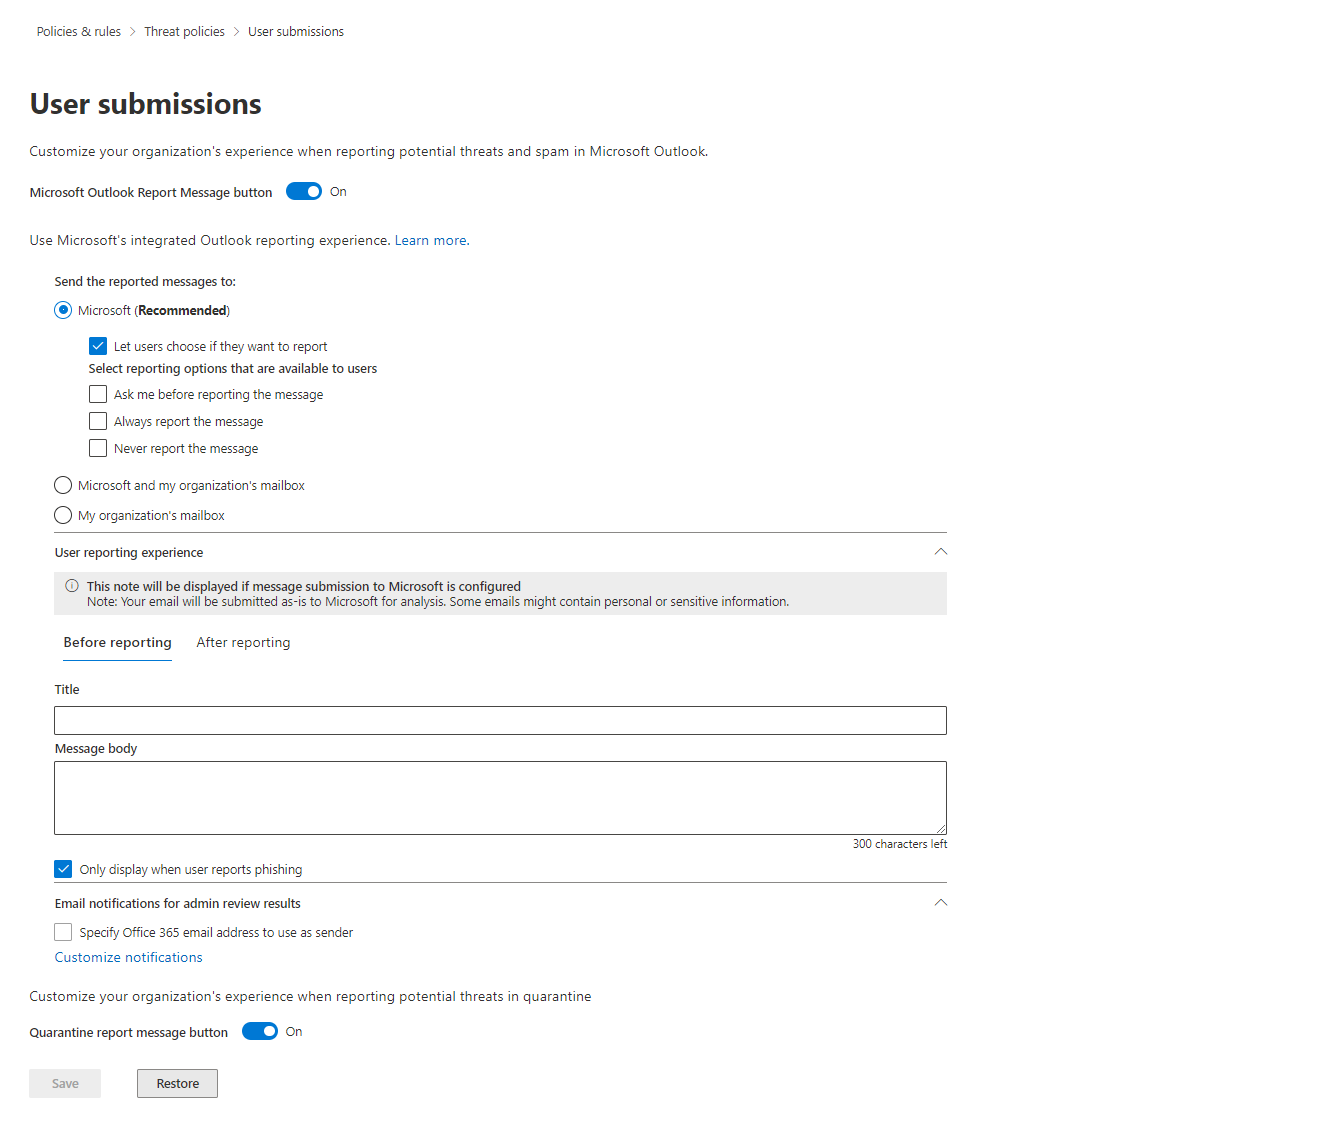Uncheck "Only display when user reports phishing"
Image resolution: width=1342 pixels, height=1125 pixels.
click(63, 869)
